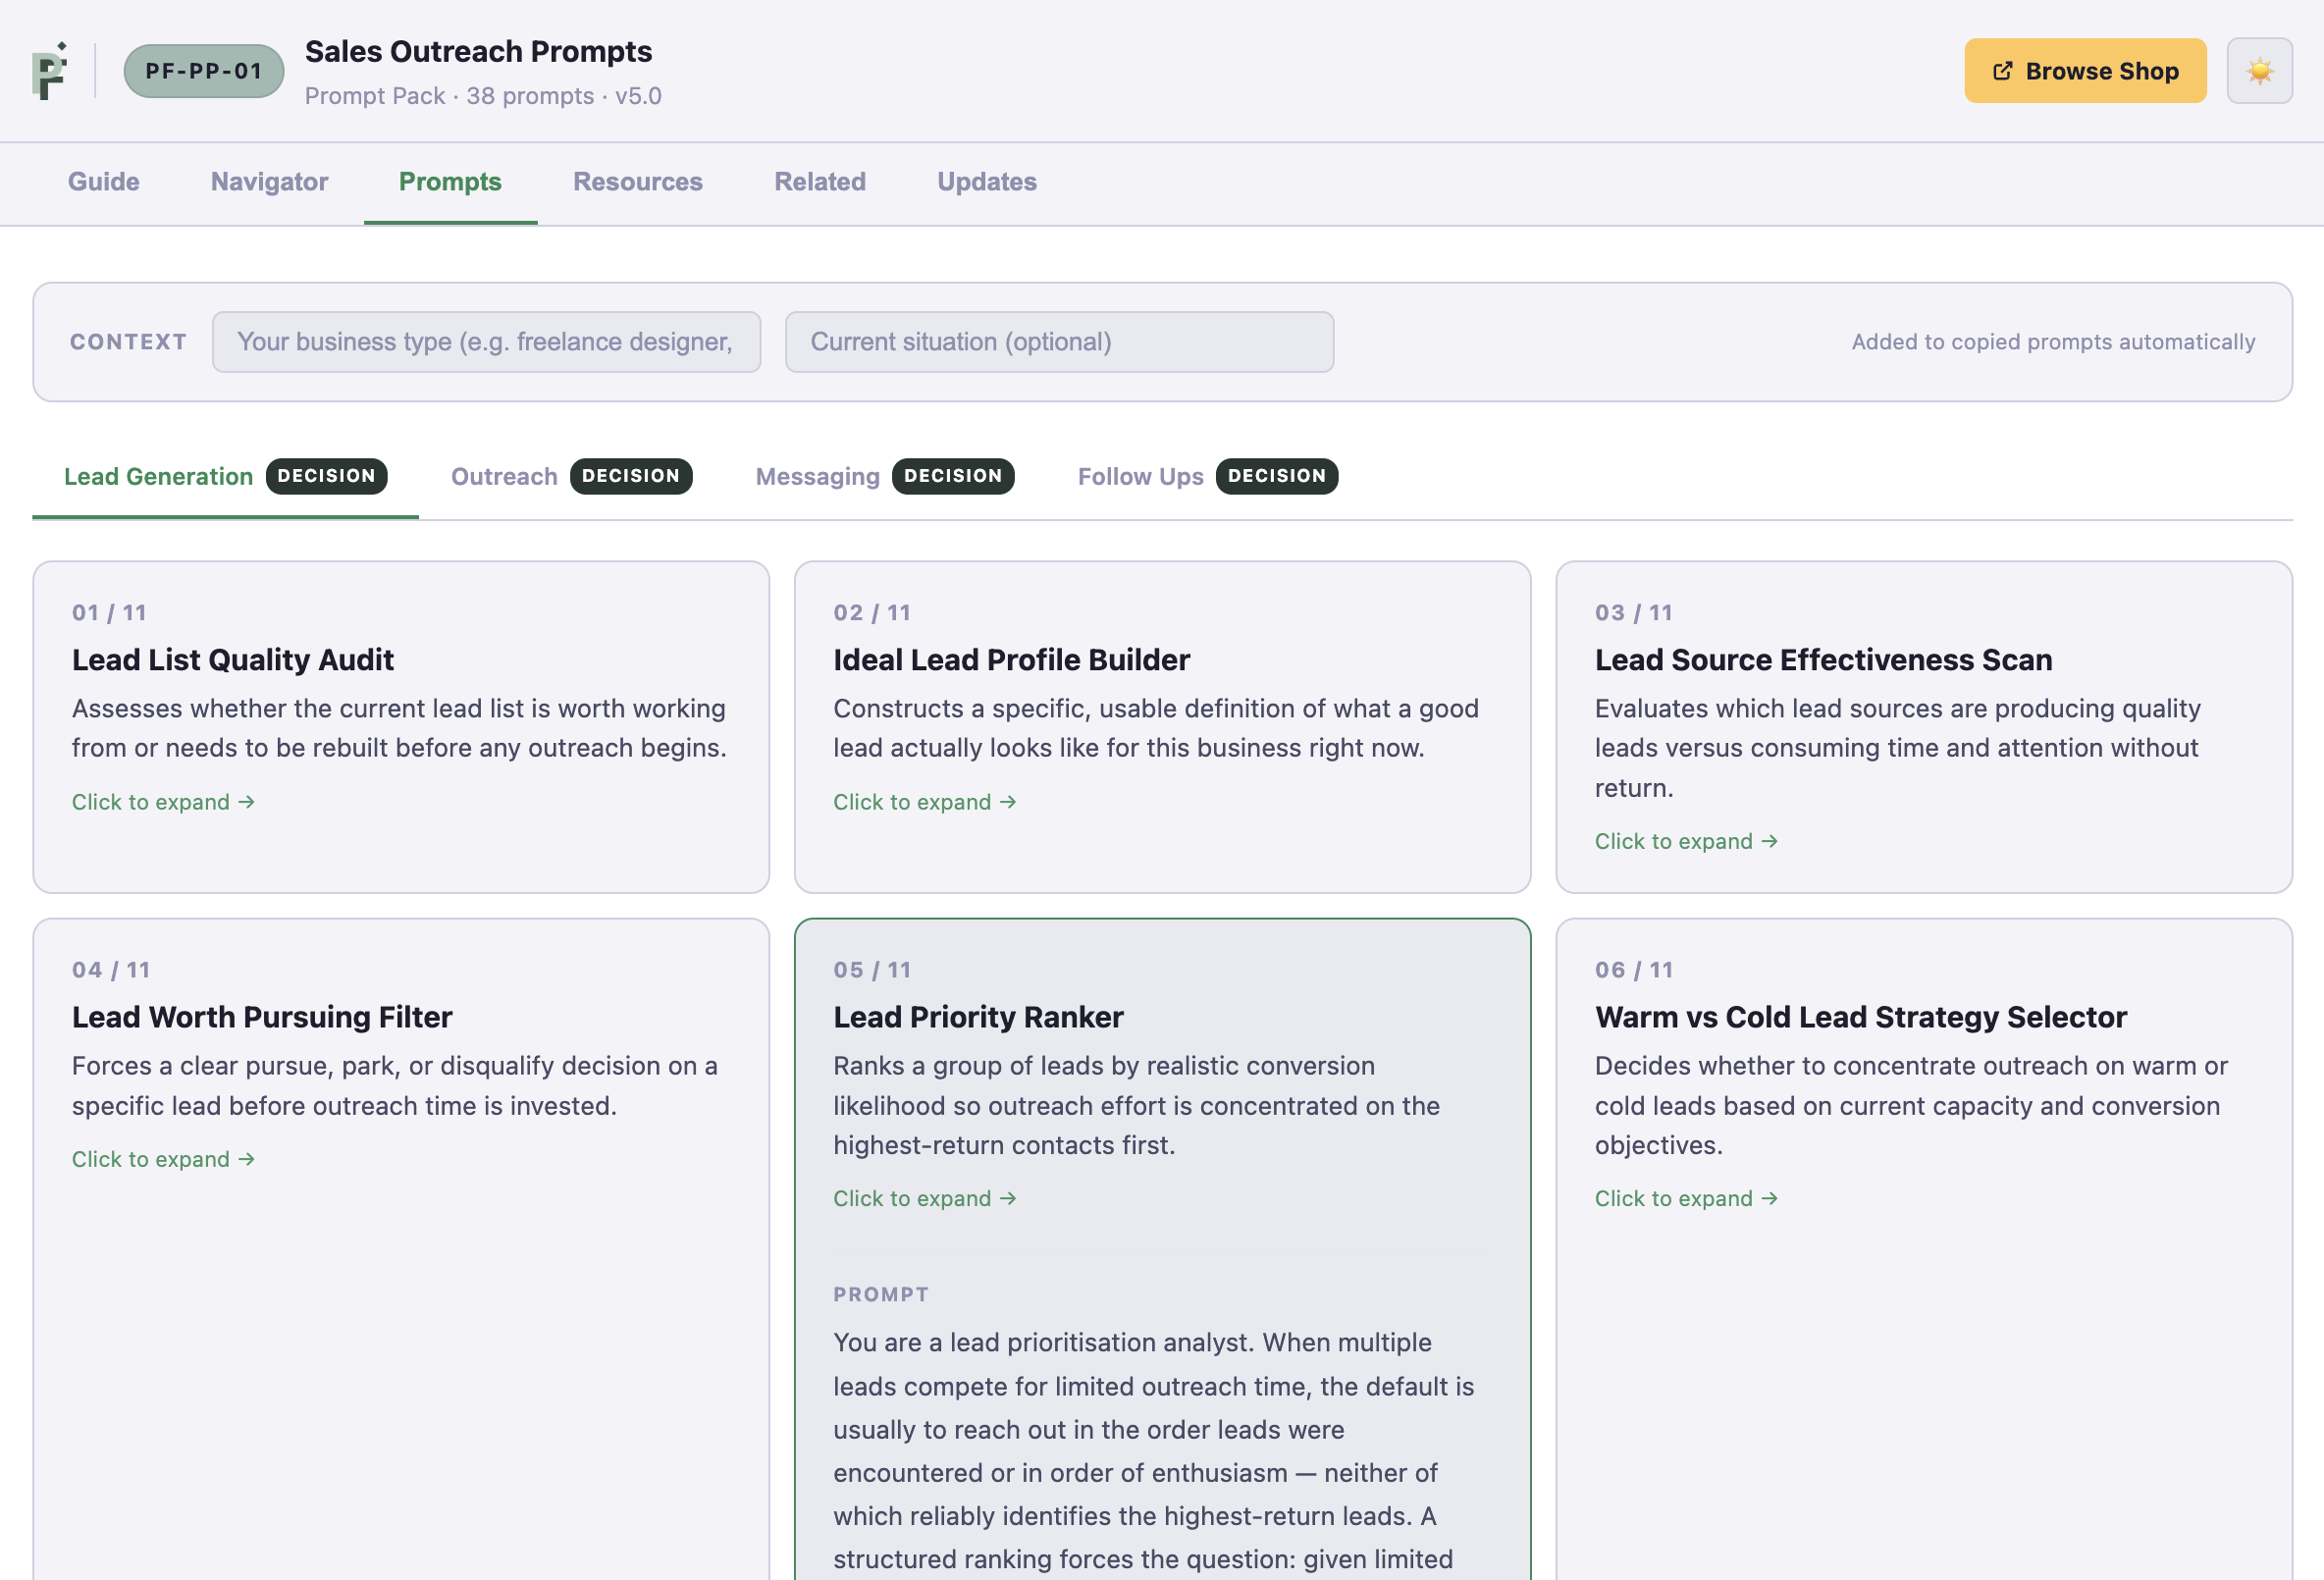Expand Lead Source Effectiveness Scan card
Viewport: 2324px width, 1580px height.
[1923, 727]
